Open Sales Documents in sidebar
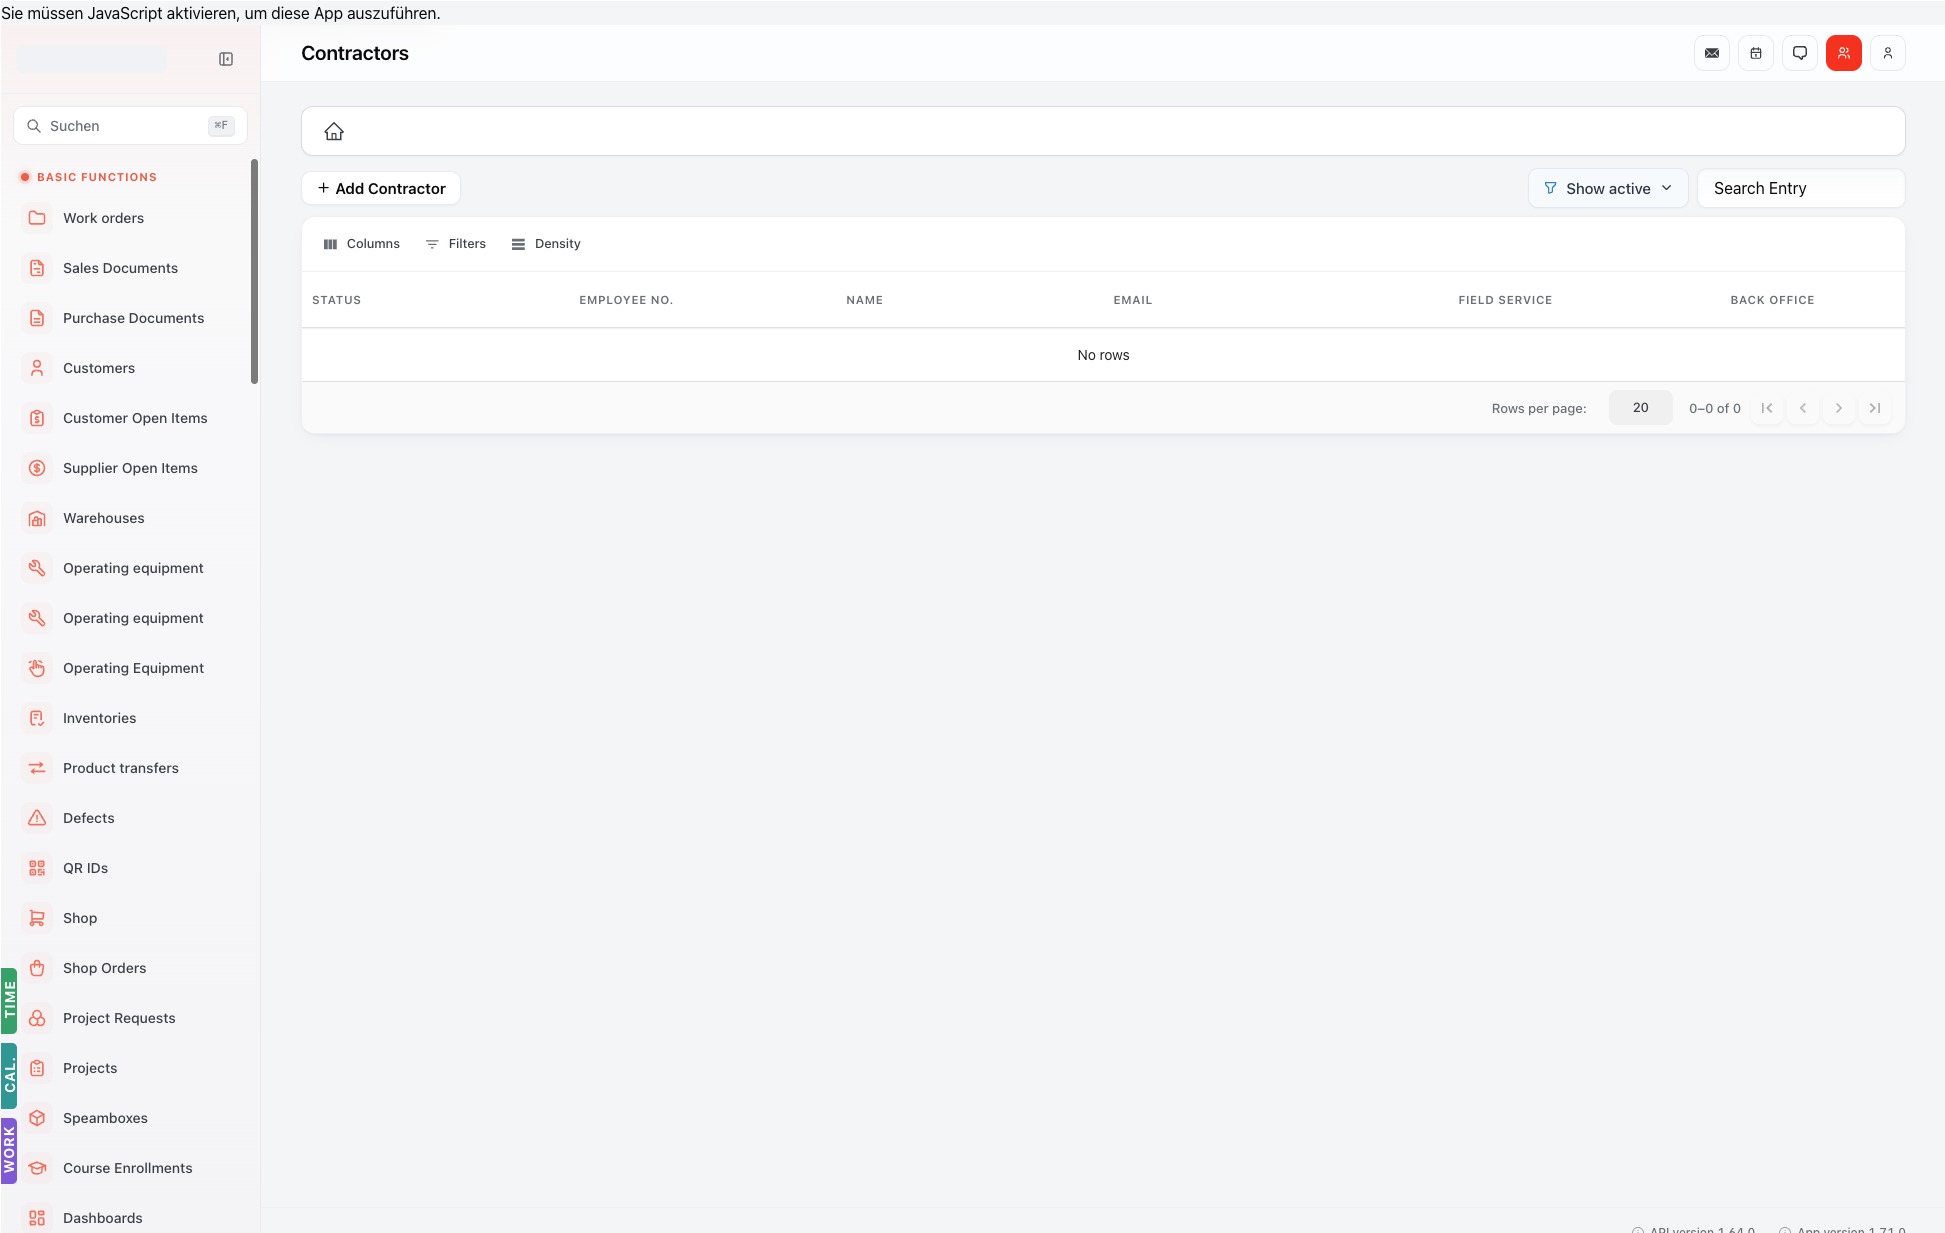The height and width of the screenshot is (1233, 1945). pyautogui.click(x=130, y=268)
